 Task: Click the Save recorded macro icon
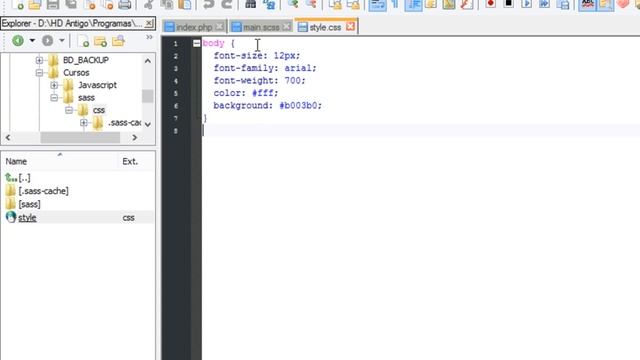563,4
